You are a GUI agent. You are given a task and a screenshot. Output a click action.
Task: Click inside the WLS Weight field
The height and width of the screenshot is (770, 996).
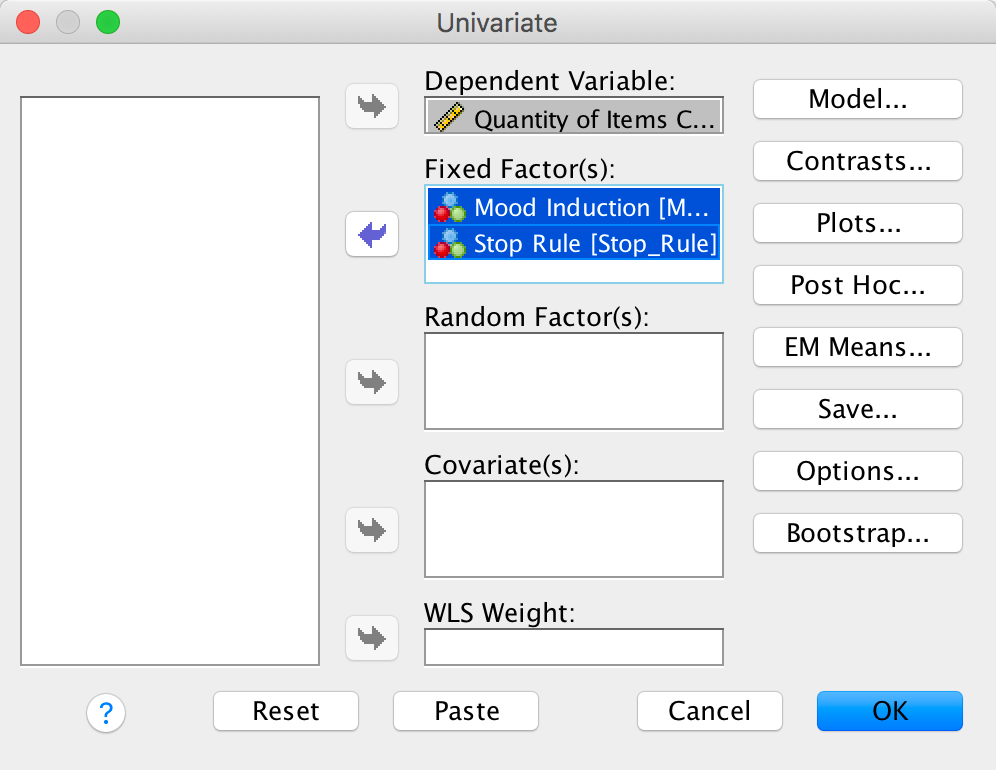(x=573, y=647)
